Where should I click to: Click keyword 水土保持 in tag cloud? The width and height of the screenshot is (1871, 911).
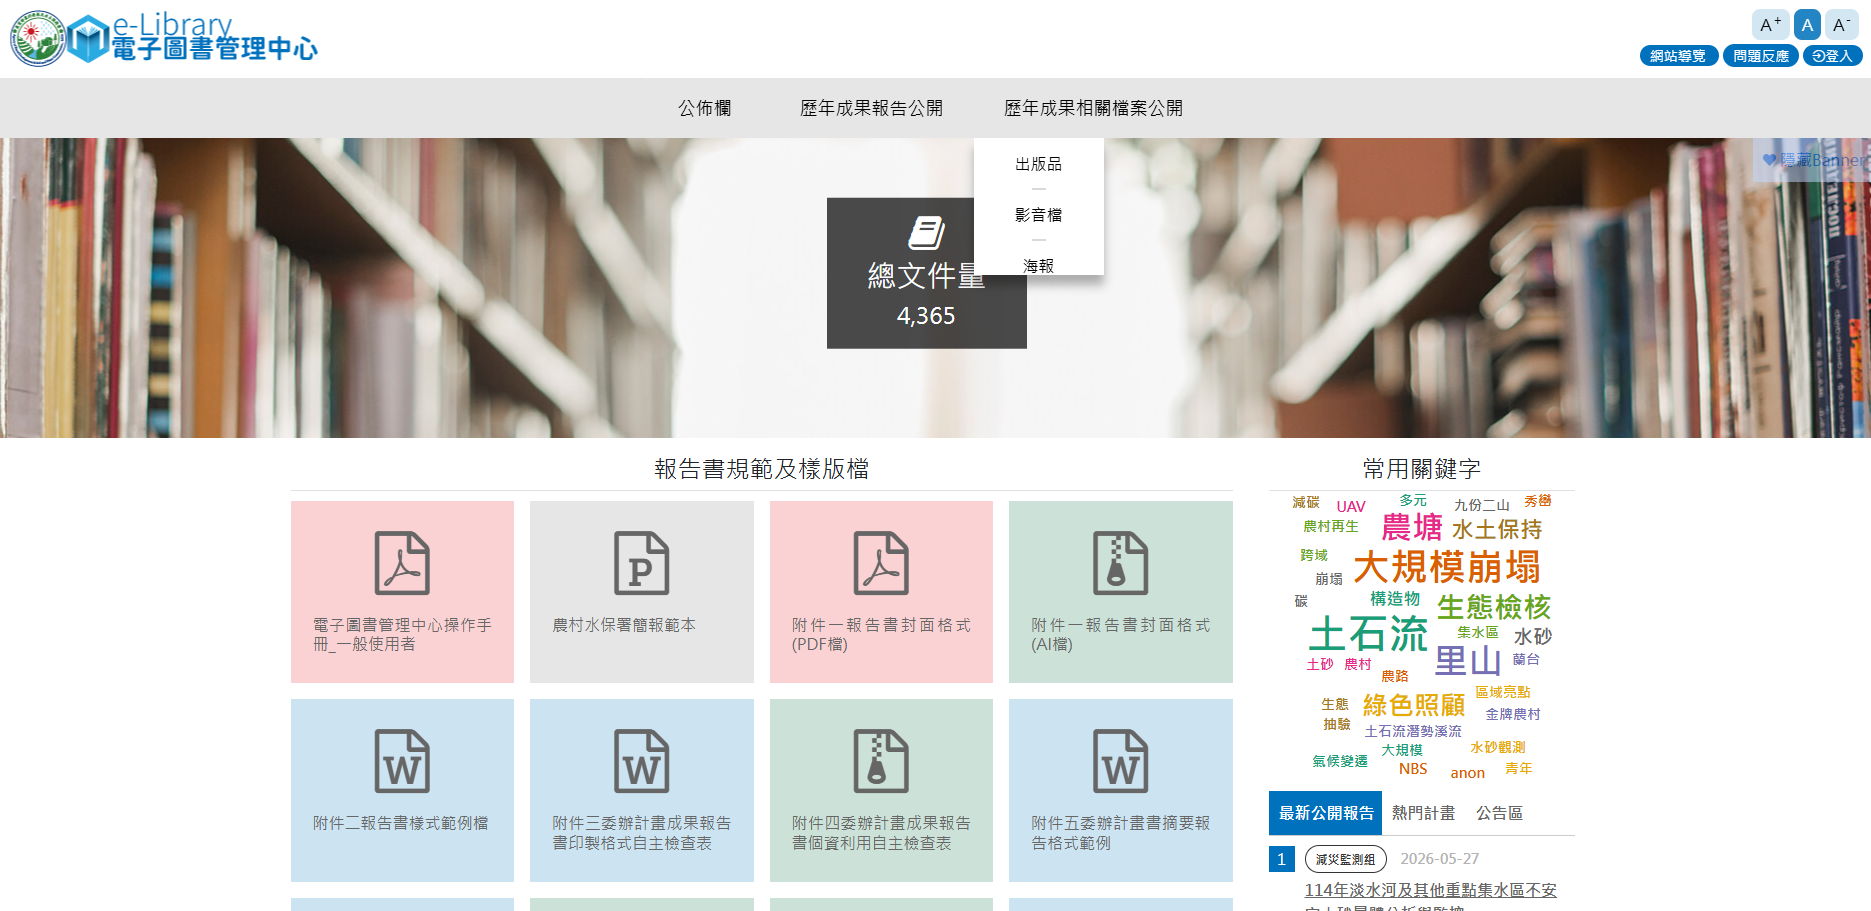pyautogui.click(x=1496, y=529)
